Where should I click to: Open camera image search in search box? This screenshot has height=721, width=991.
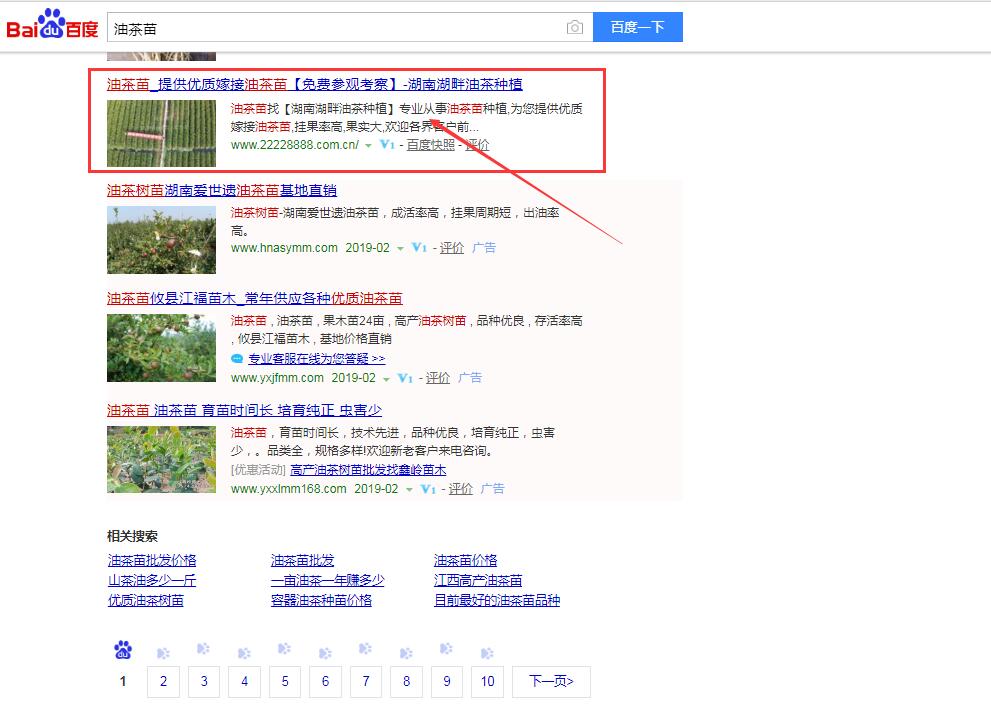574,28
